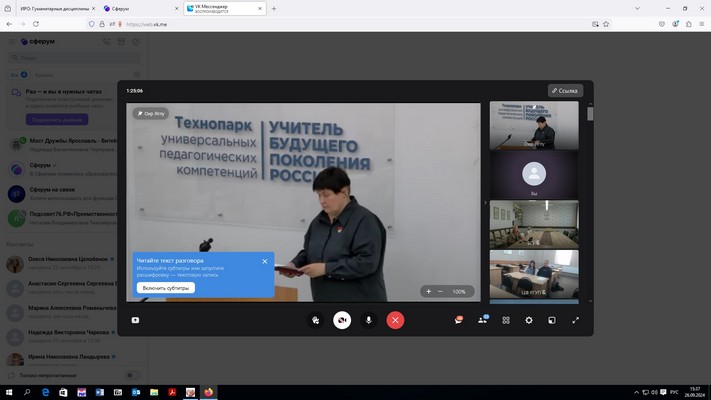This screenshot has height=400, width=711.
Task: Enter fullscreen mode for the call
Action: pyautogui.click(x=575, y=320)
